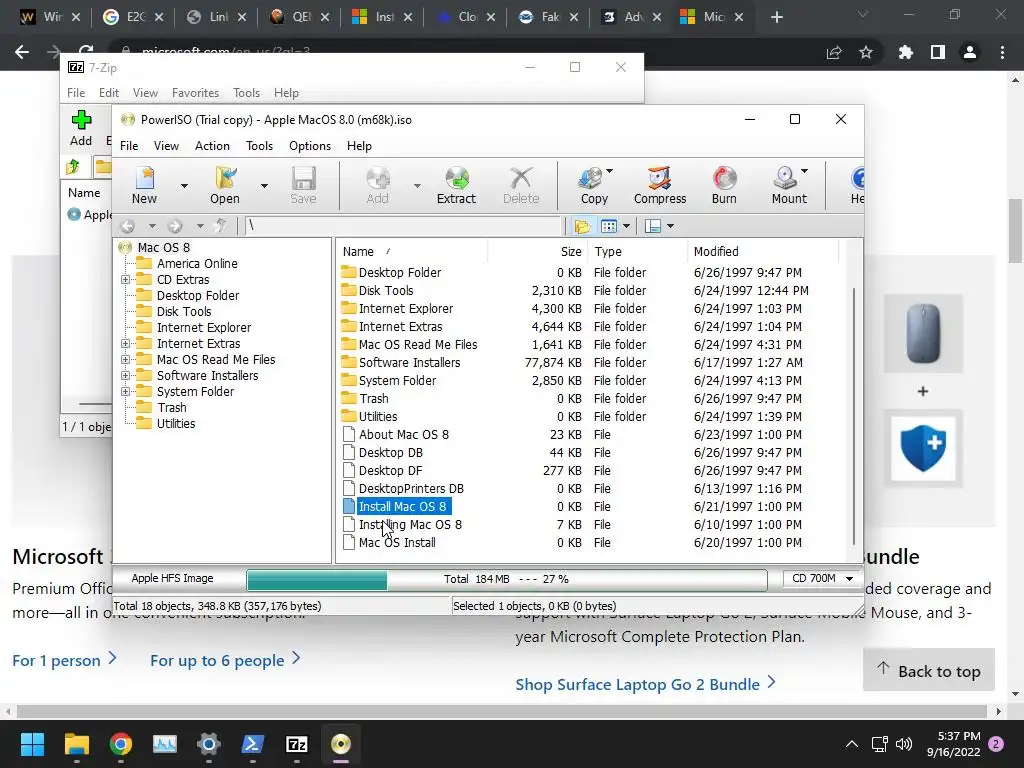Follow the For up to 6 people link

click(x=225, y=660)
